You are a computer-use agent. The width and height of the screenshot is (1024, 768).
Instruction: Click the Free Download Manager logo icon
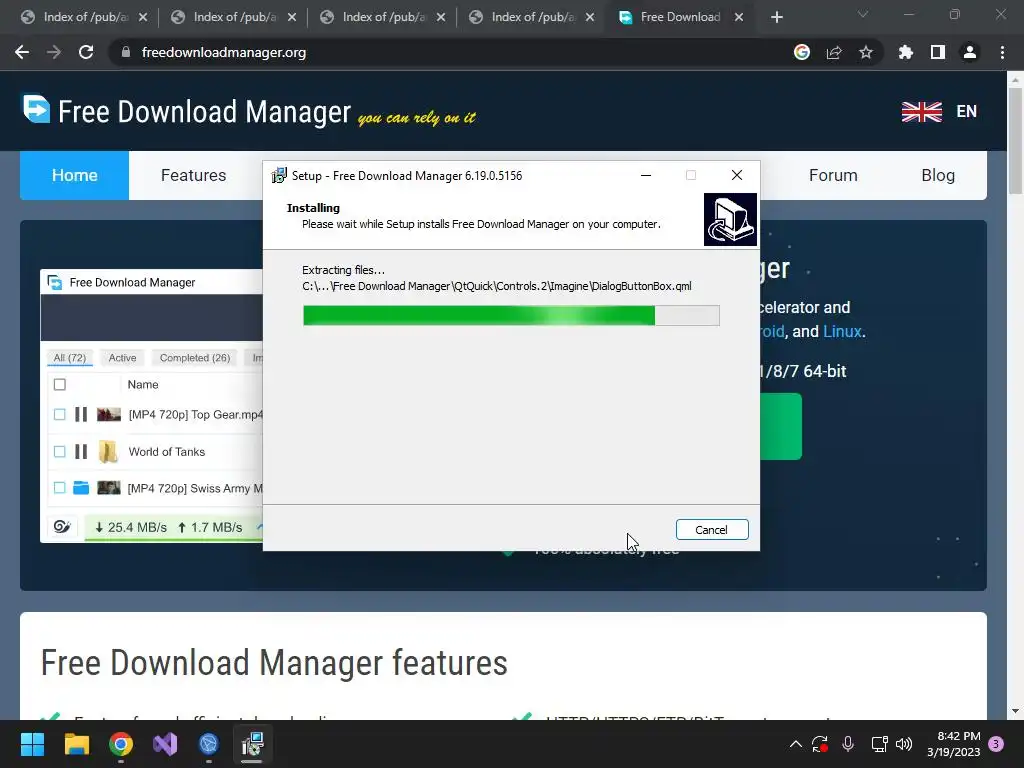[36, 108]
